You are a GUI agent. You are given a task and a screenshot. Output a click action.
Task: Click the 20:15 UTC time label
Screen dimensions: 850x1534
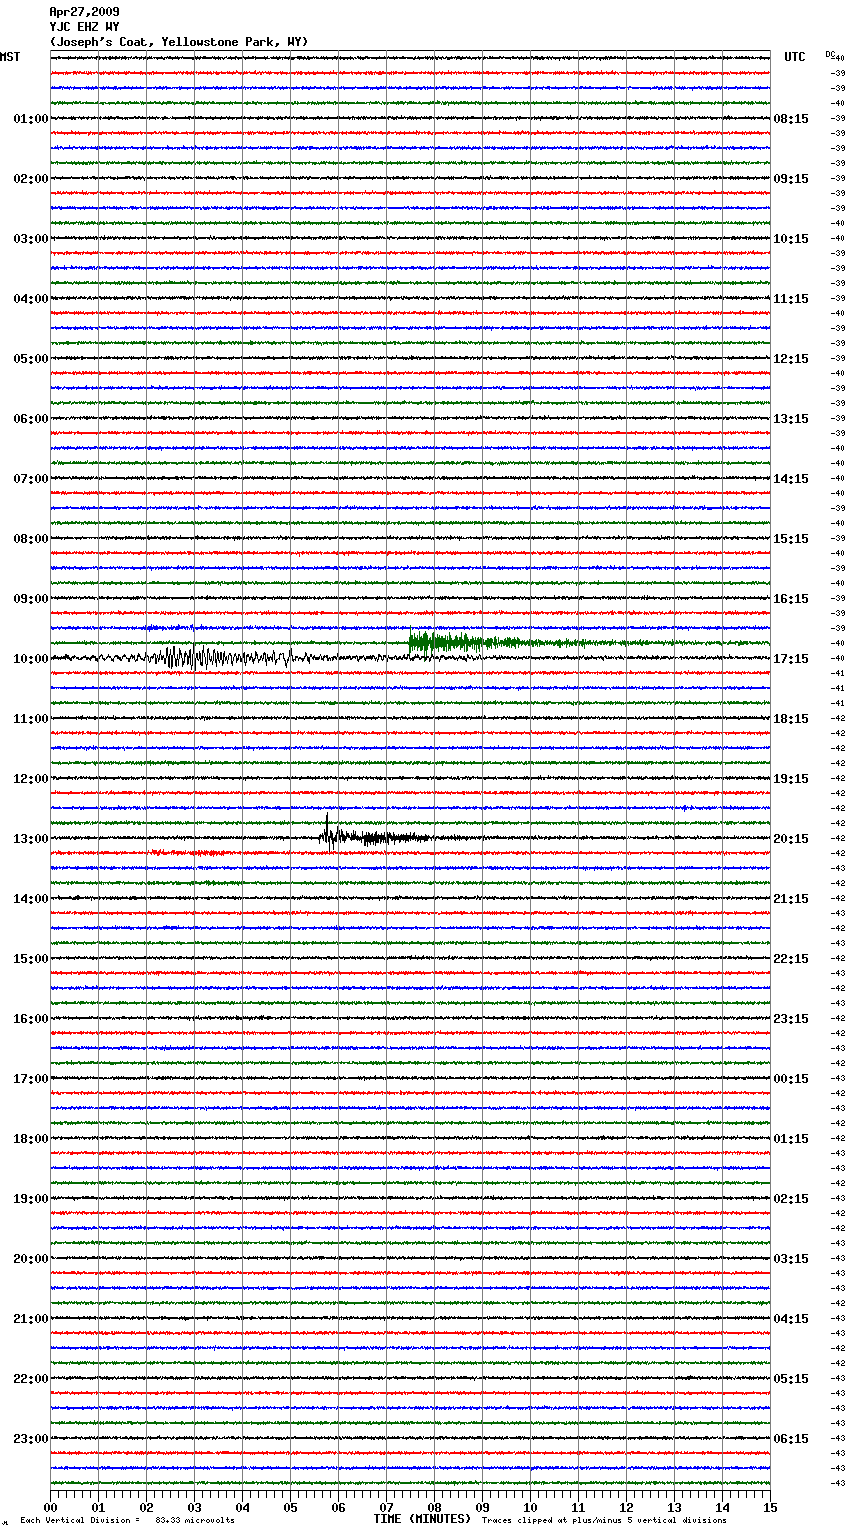[791, 839]
